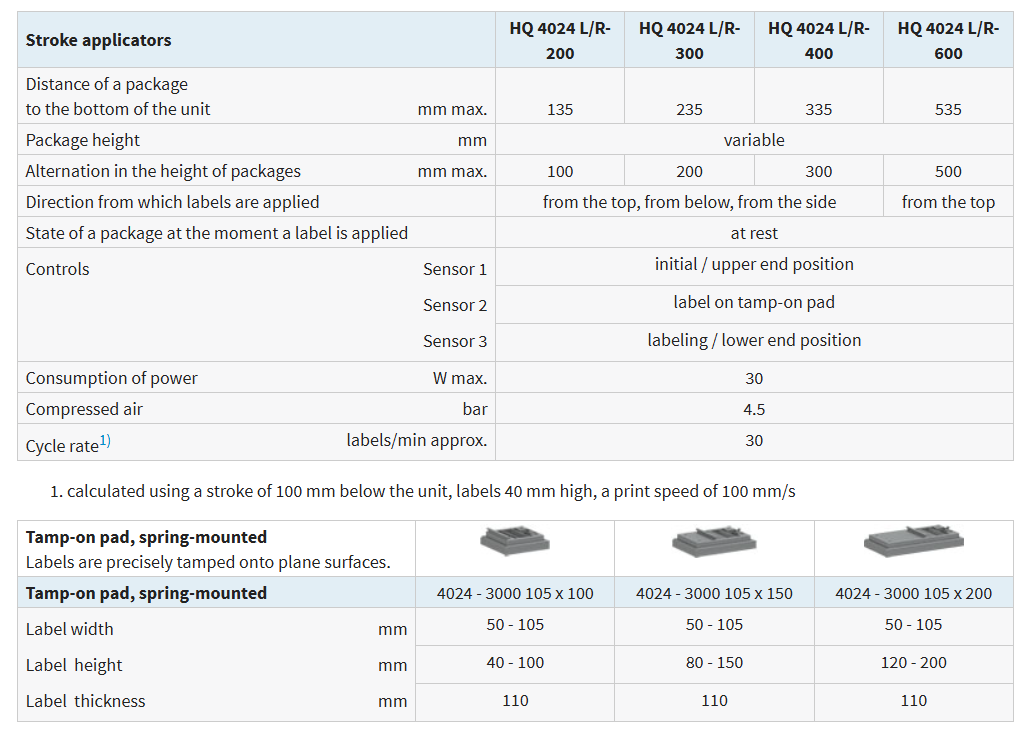
Task: Select the 4024 - 3000 105 x 100 cell
Action: (515, 593)
